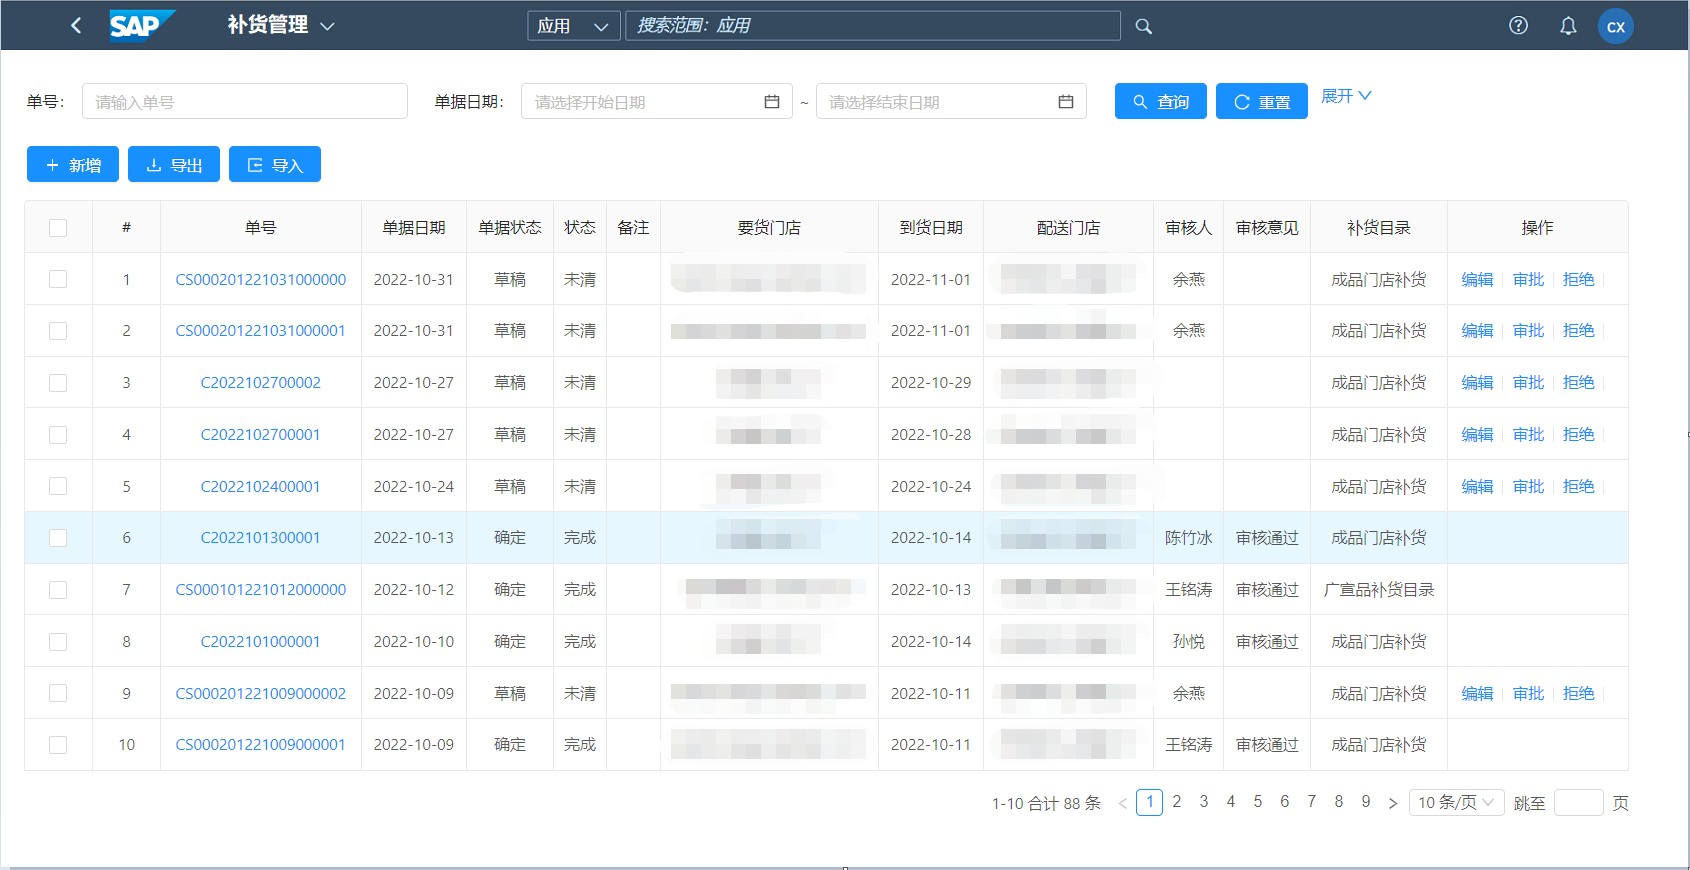Go to page 2
The width and height of the screenshot is (1690, 870).
(1177, 802)
